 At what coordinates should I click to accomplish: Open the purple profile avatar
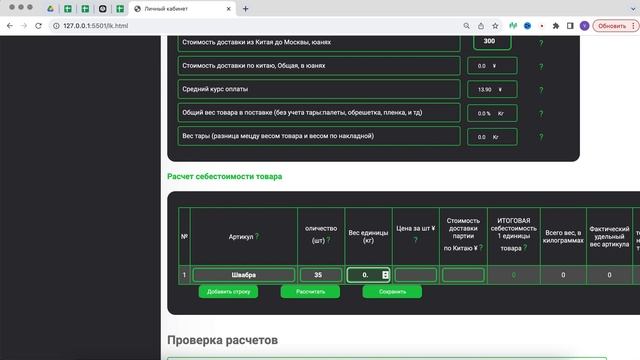584,26
